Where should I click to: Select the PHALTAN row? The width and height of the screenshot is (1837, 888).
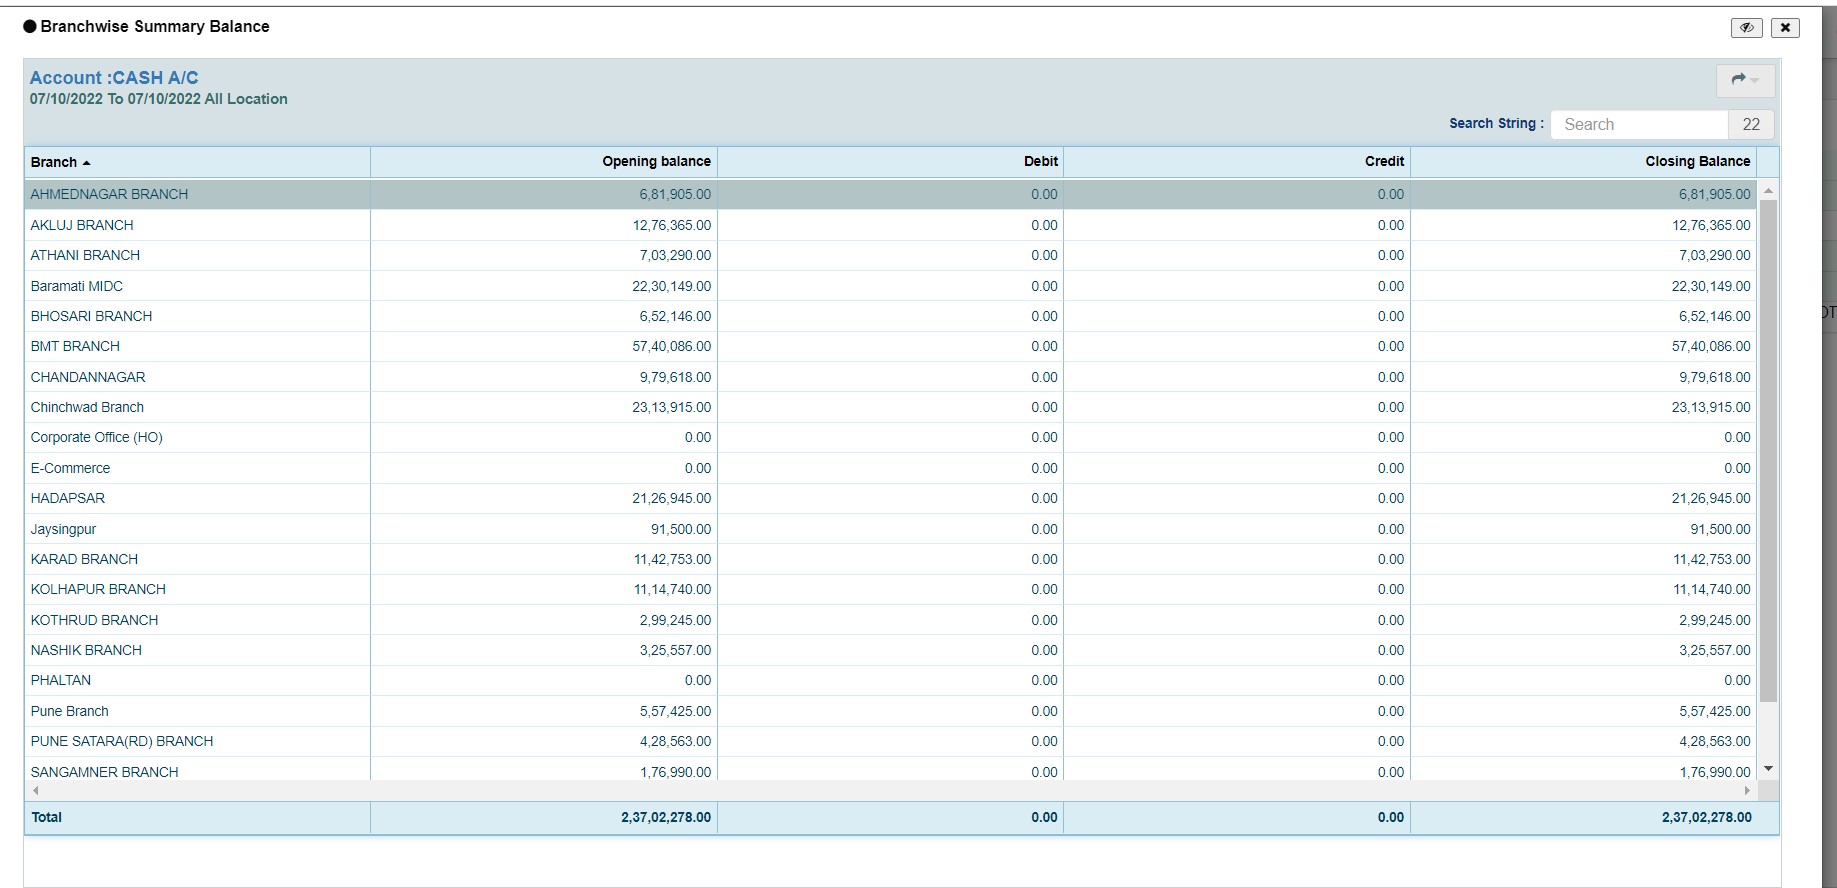[891, 680]
